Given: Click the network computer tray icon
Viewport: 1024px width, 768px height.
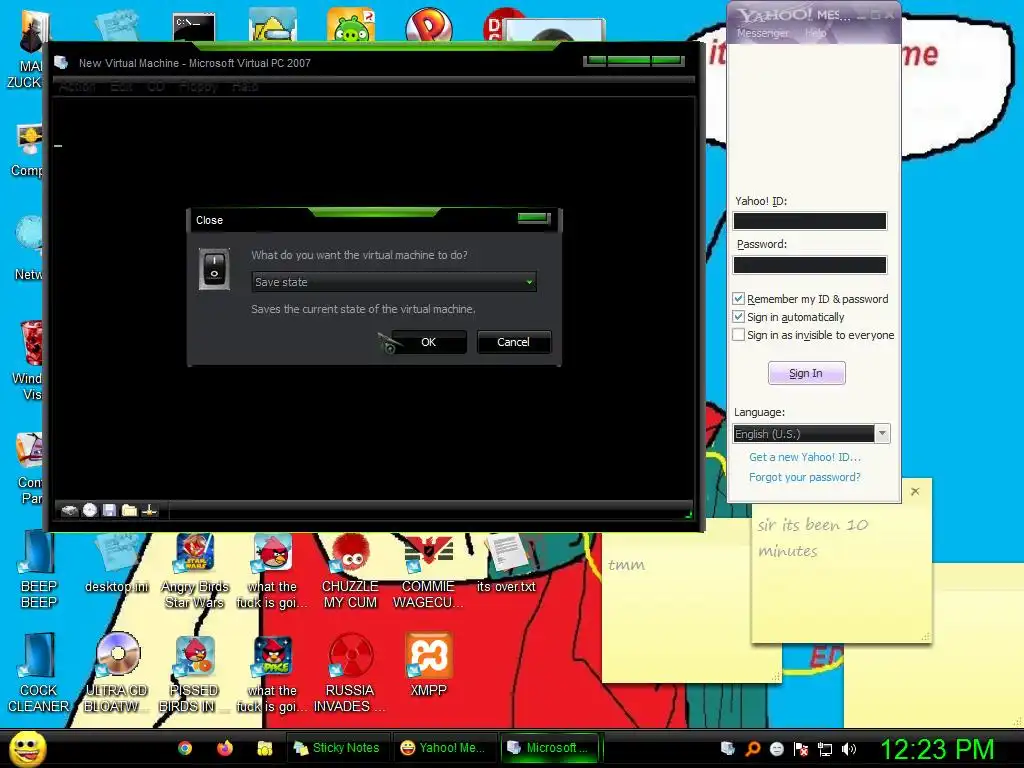Looking at the screenshot, I should (825, 749).
